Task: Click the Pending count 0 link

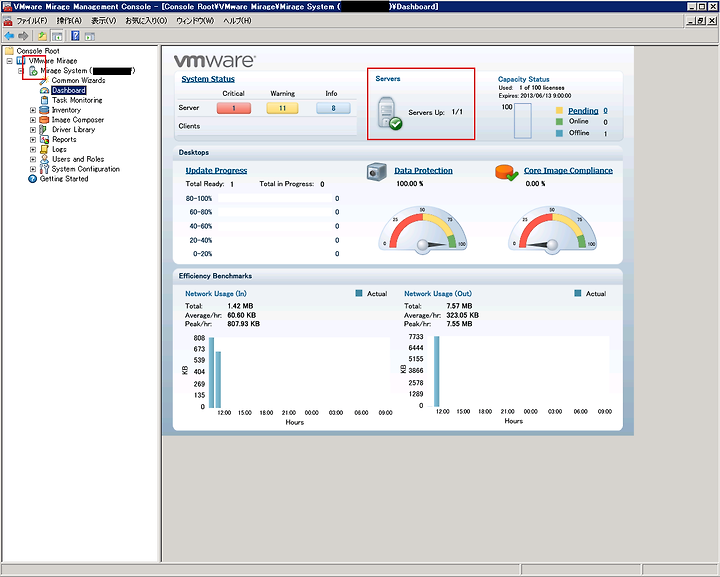Action: coord(605,111)
